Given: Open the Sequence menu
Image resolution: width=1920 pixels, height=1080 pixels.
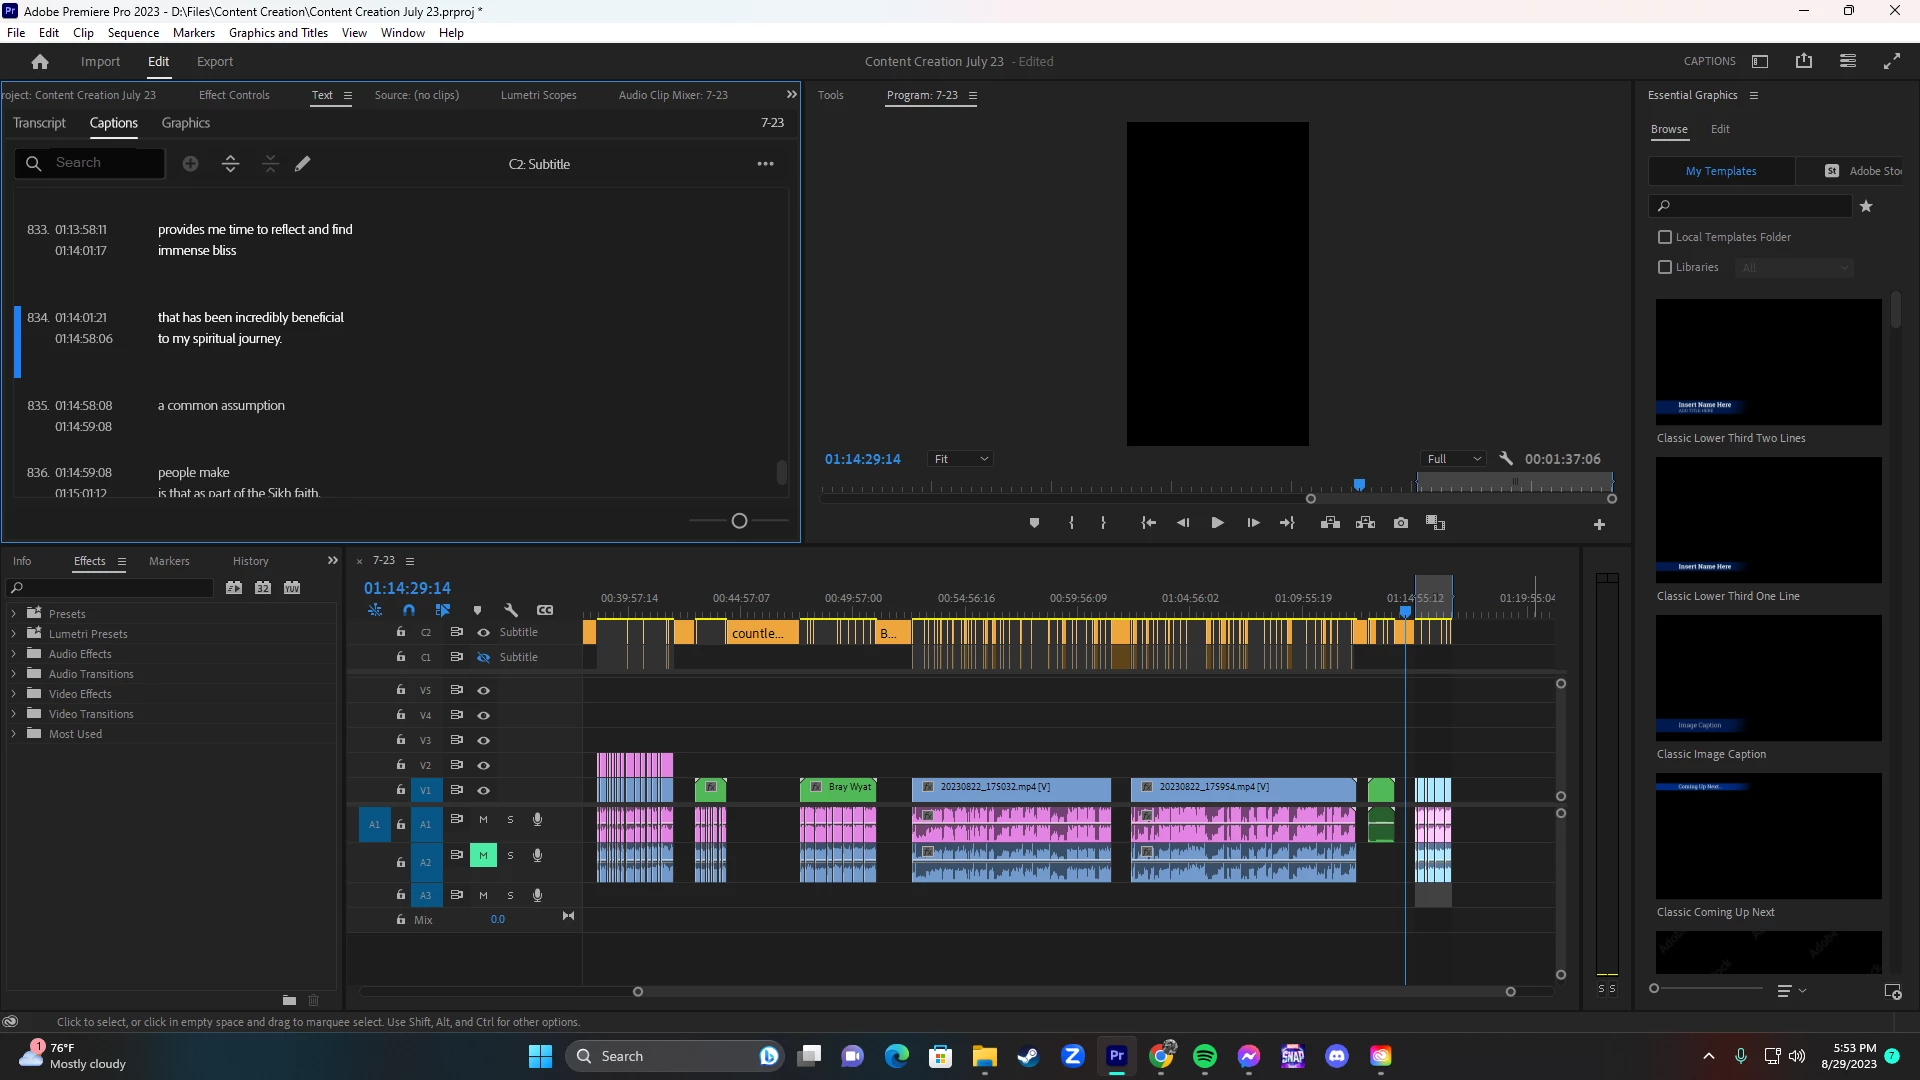Looking at the screenshot, I should (x=133, y=33).
